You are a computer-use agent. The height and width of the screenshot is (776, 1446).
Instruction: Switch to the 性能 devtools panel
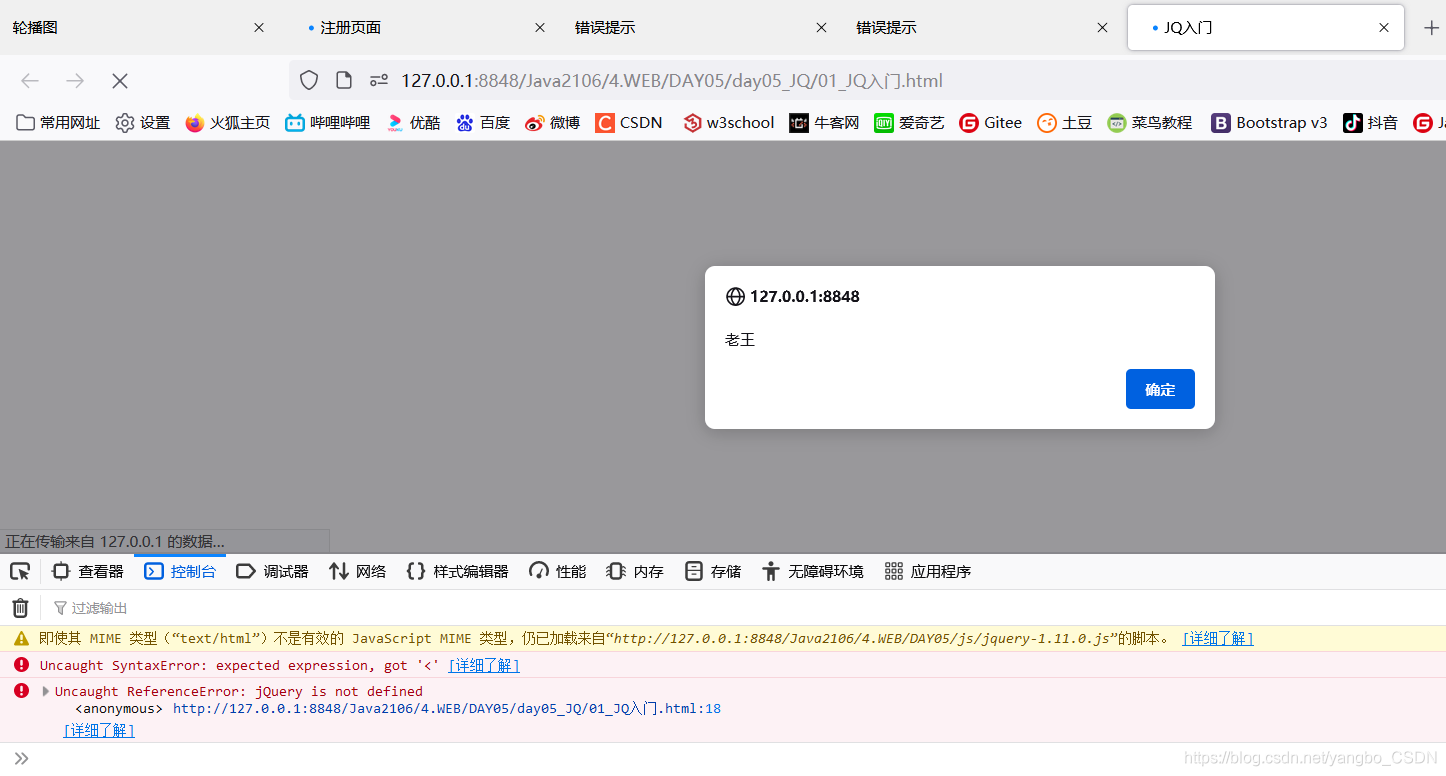pyautogui.click(x=557, y=572)
